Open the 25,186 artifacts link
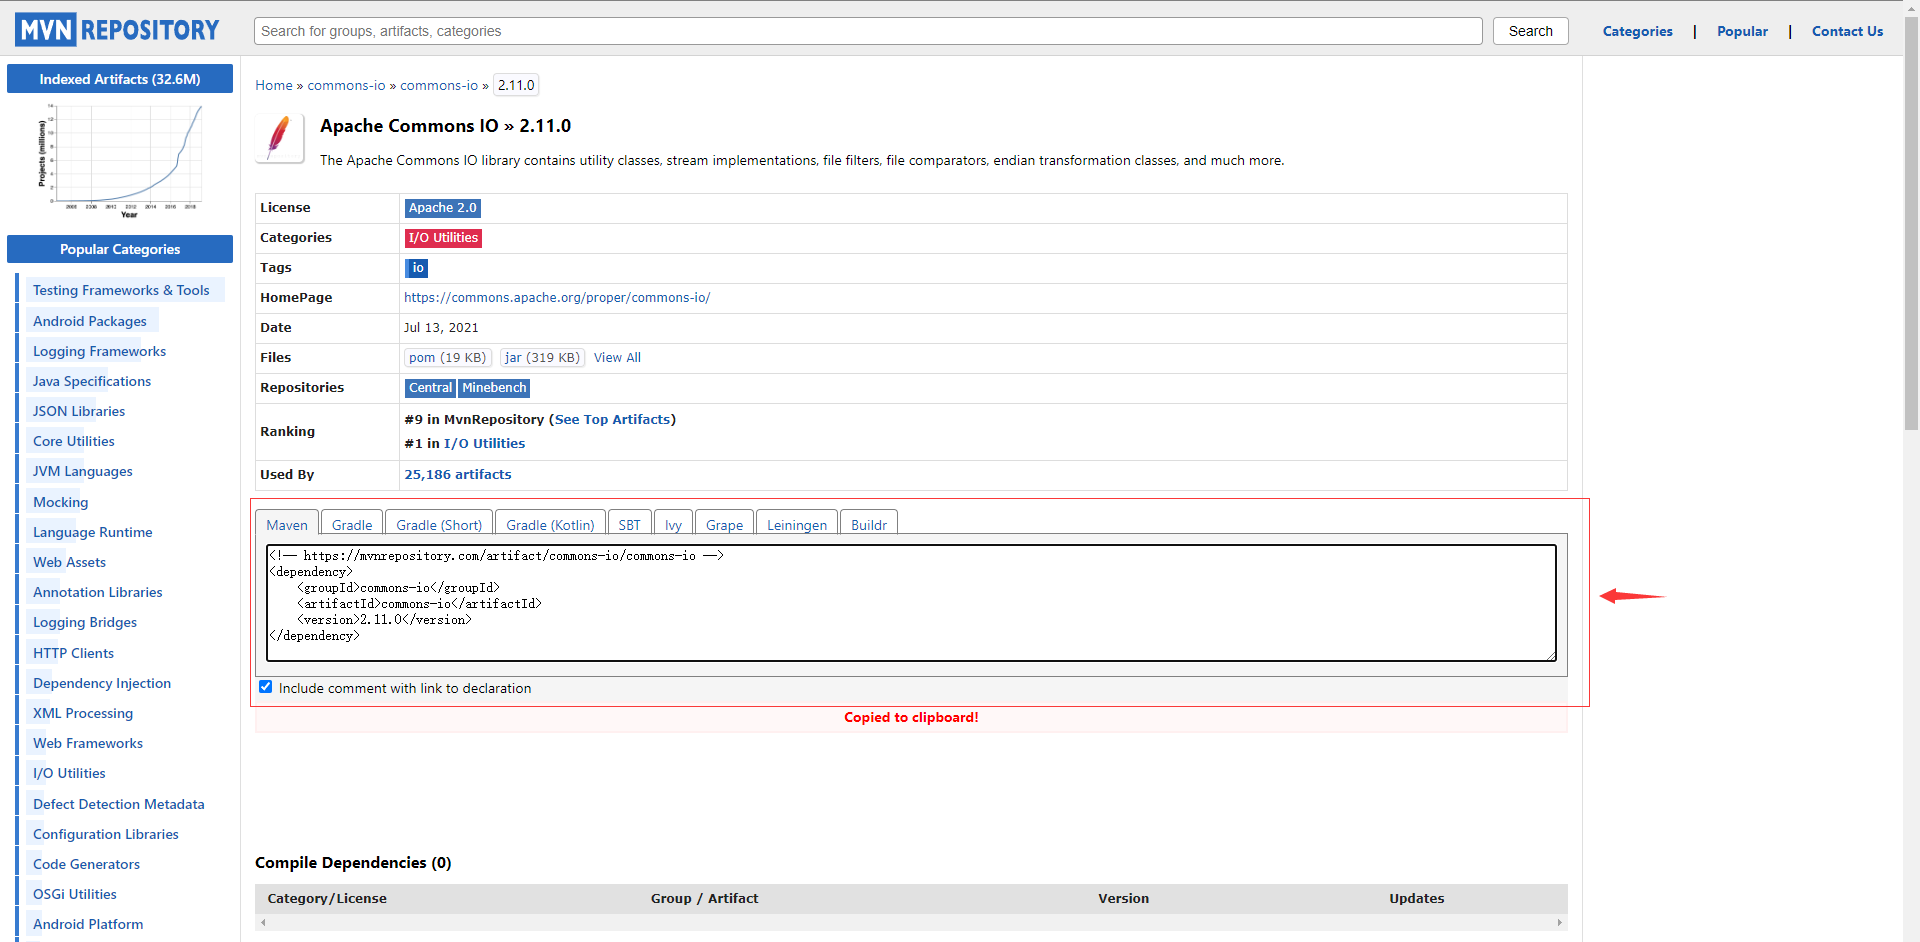Image resolution: width=1920 pixels, height=942 pixels. click(x=458, y=474)
